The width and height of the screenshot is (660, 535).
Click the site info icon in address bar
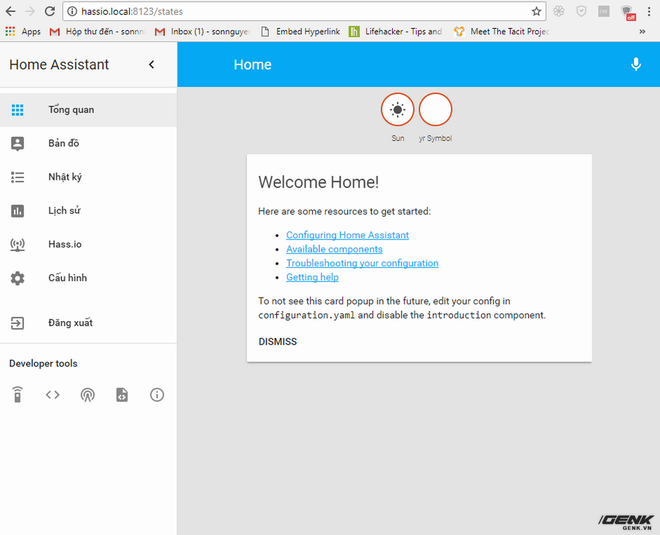tap(72, 11)
